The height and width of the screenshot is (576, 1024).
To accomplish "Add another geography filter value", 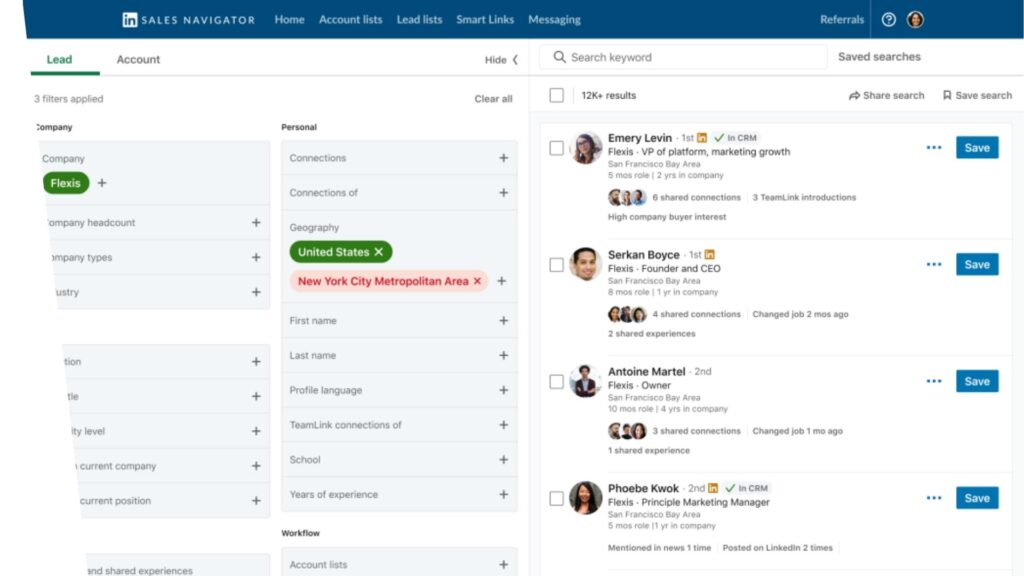I will [502, 281].
